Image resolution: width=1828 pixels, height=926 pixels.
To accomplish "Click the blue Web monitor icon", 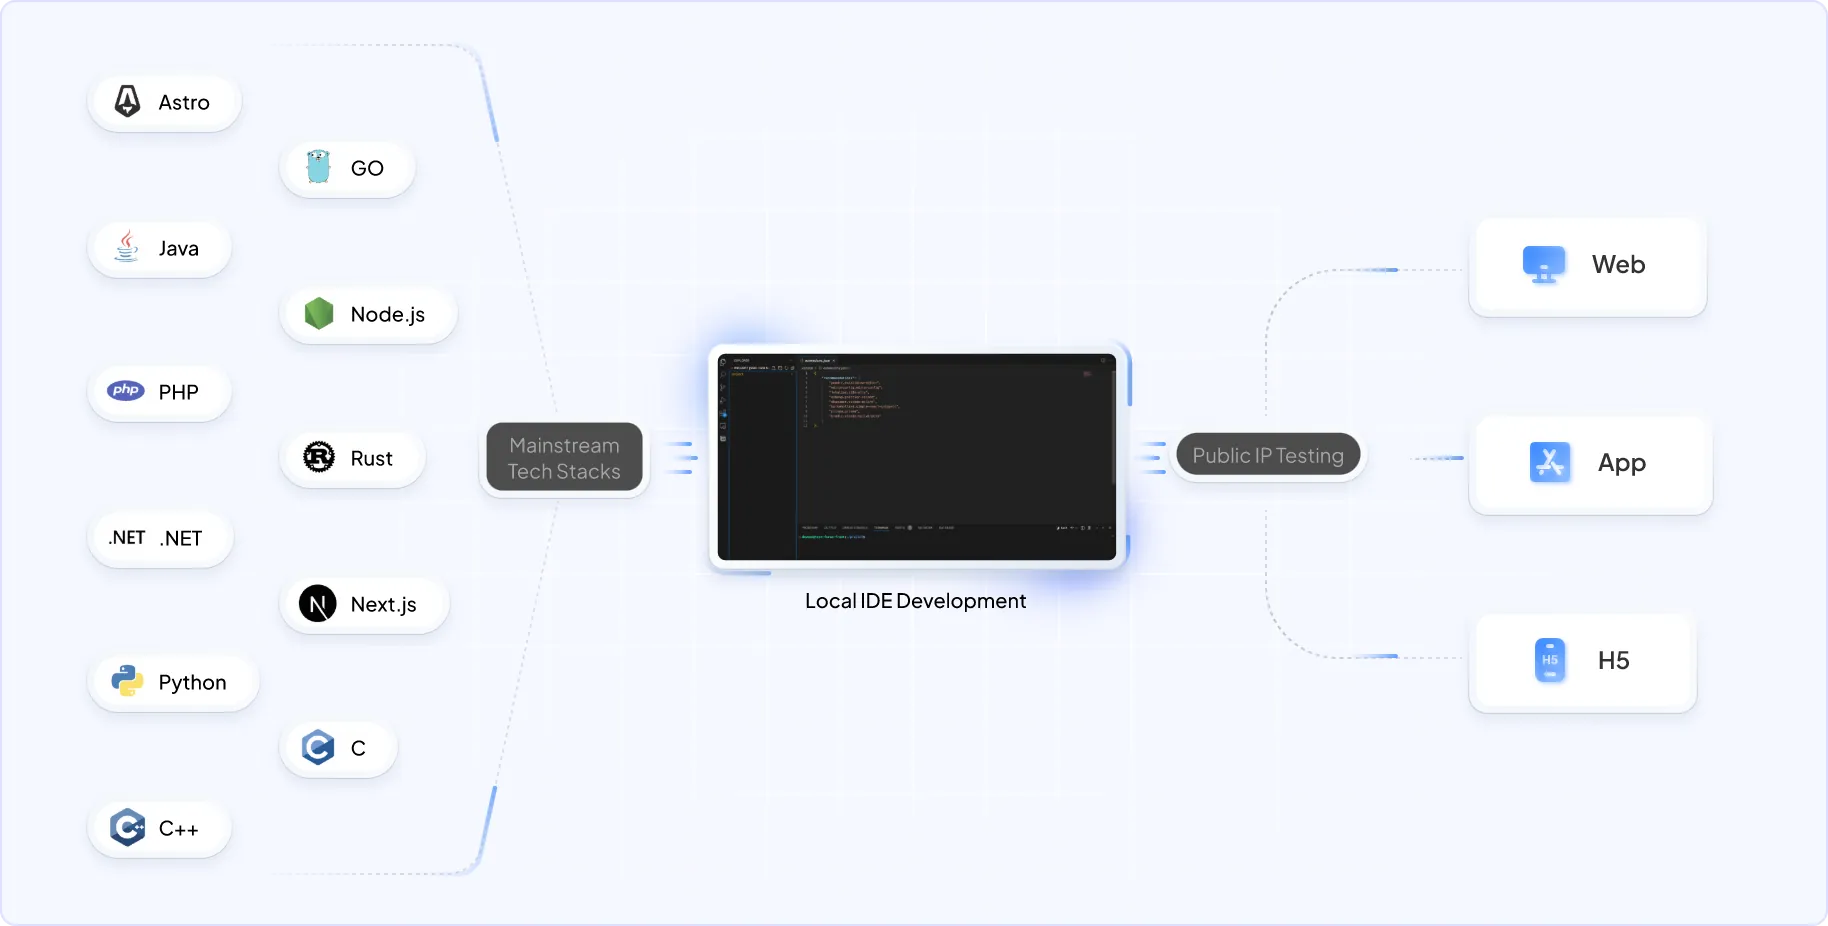I will [x=1543, y=265].
